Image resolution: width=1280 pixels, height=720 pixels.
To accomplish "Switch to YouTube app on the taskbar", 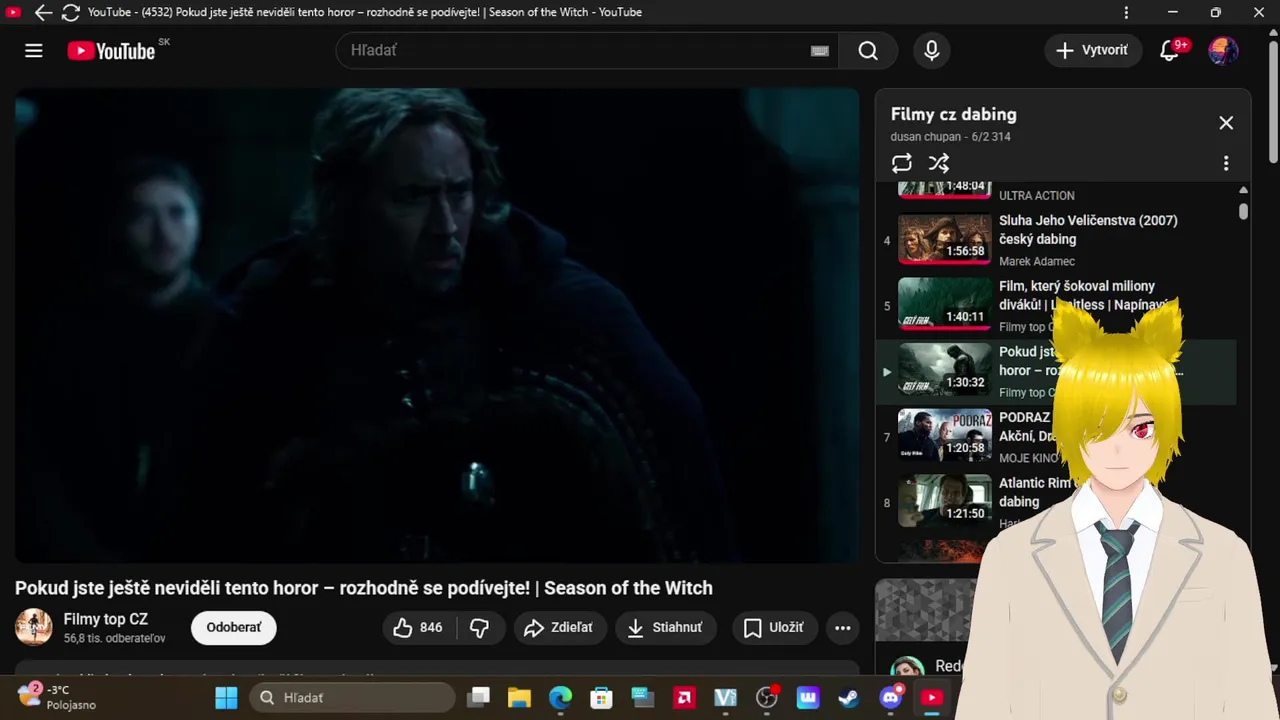I will coord(932,697).
